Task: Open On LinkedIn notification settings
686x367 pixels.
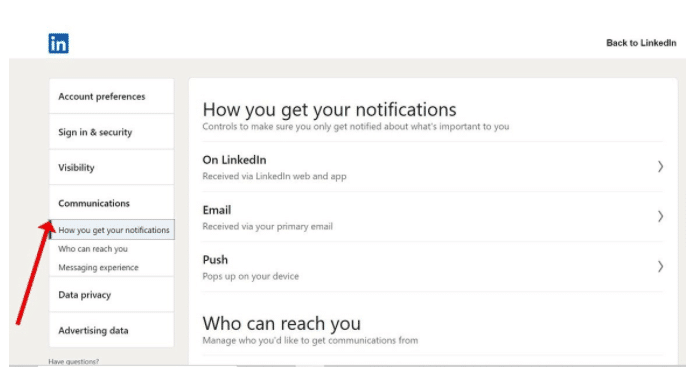Action: tap(432, 167)
